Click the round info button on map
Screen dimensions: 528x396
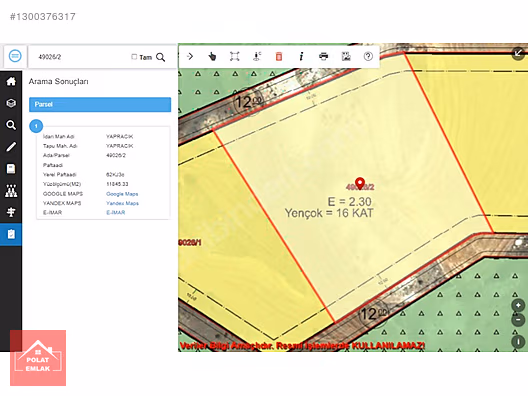[x=518, y=342]
